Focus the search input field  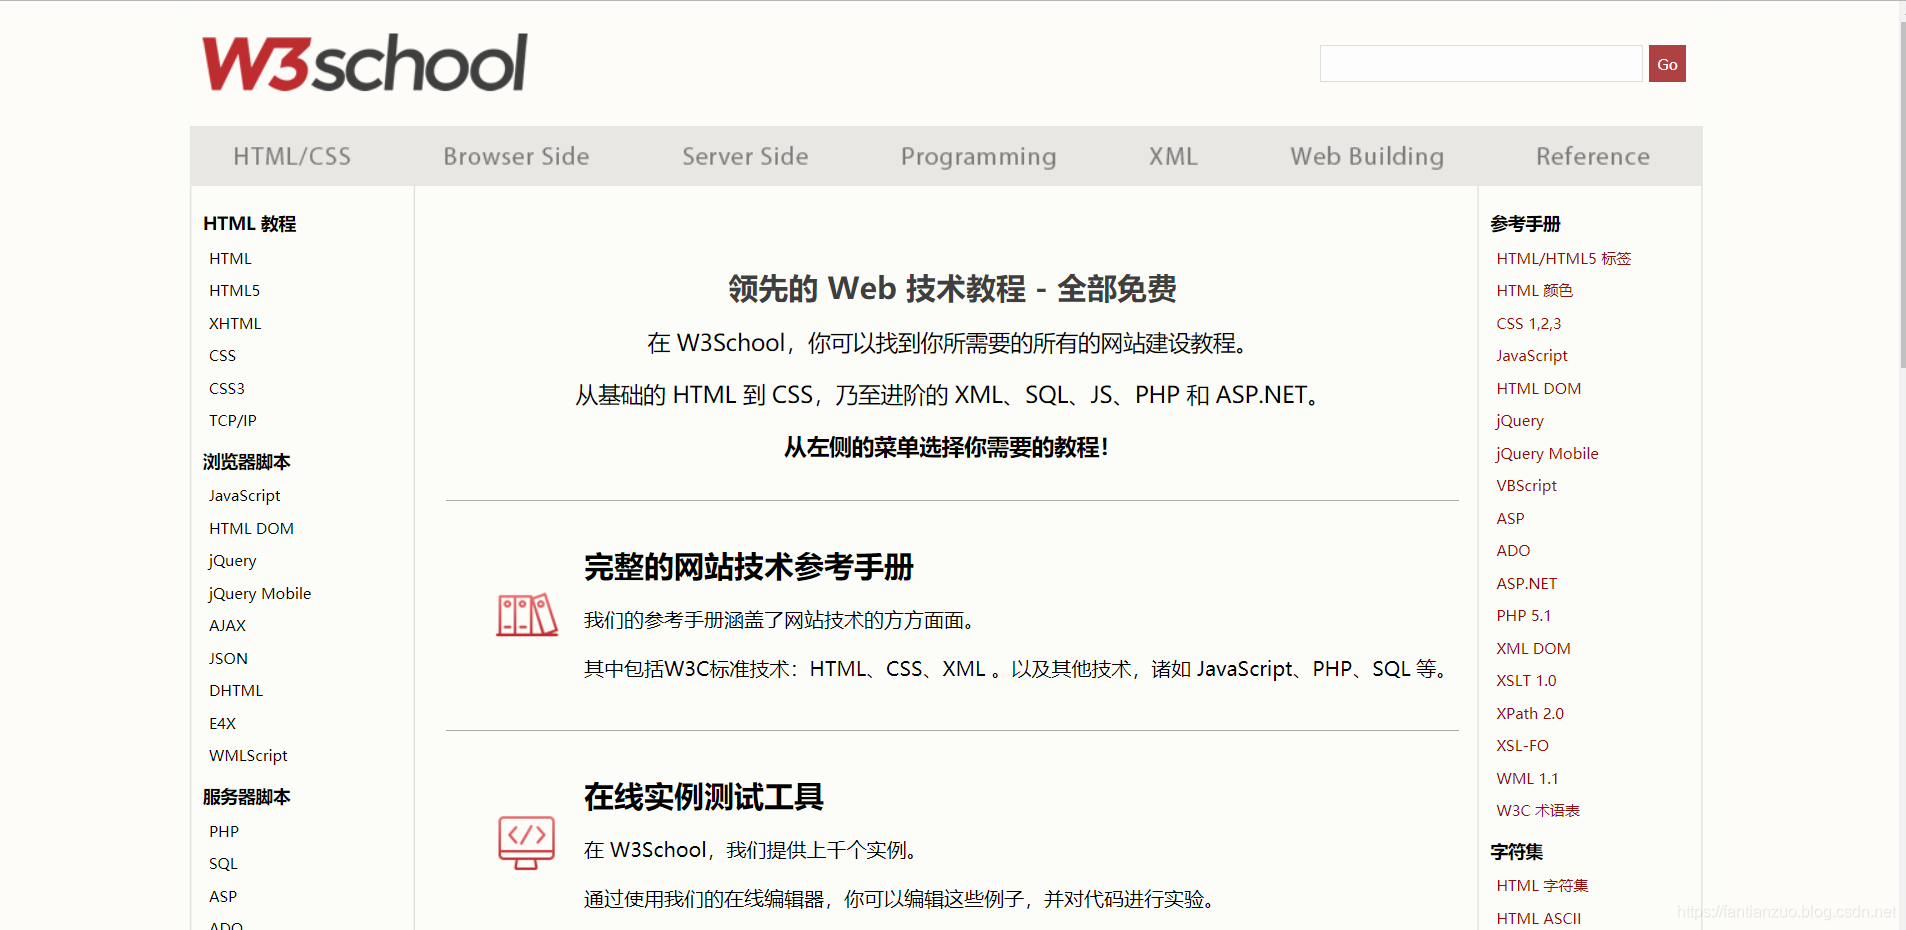[x=1481, y=64]
